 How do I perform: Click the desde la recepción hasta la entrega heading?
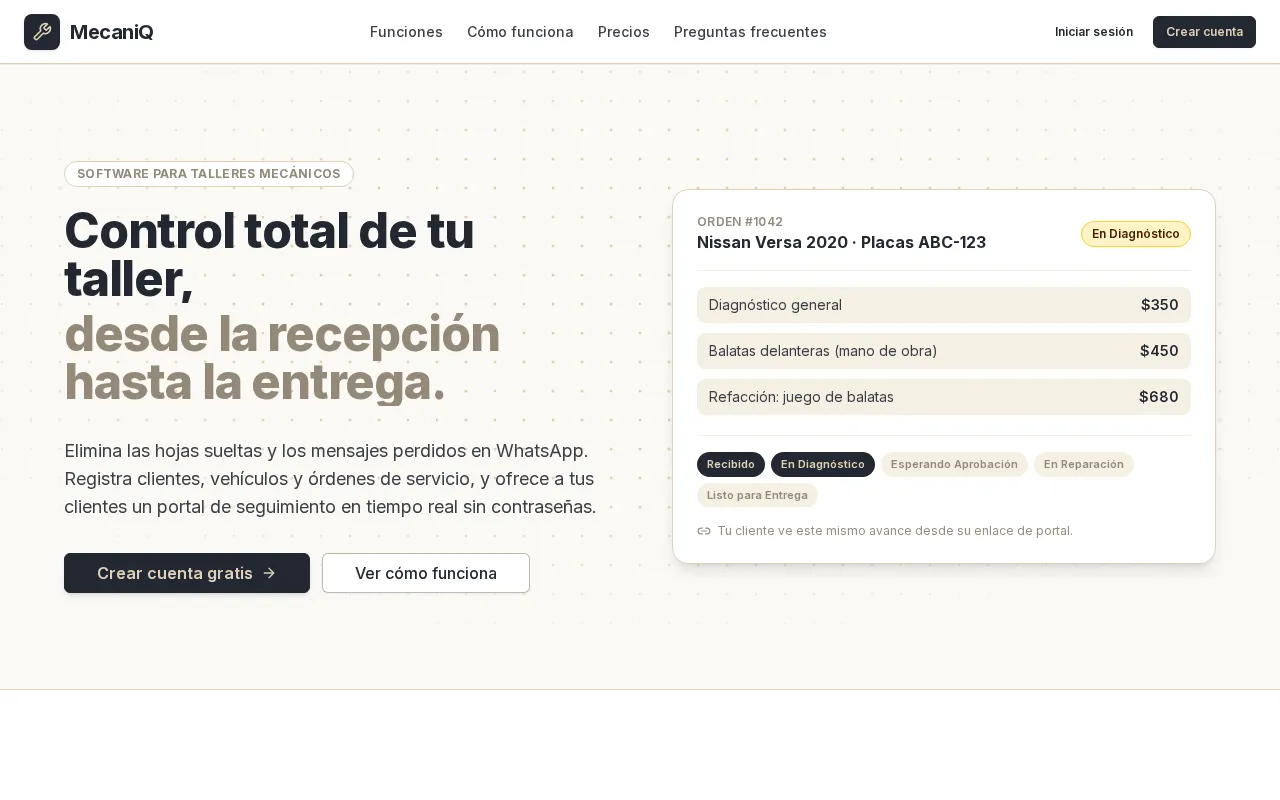pyautogui.click(x=282, y=358)
